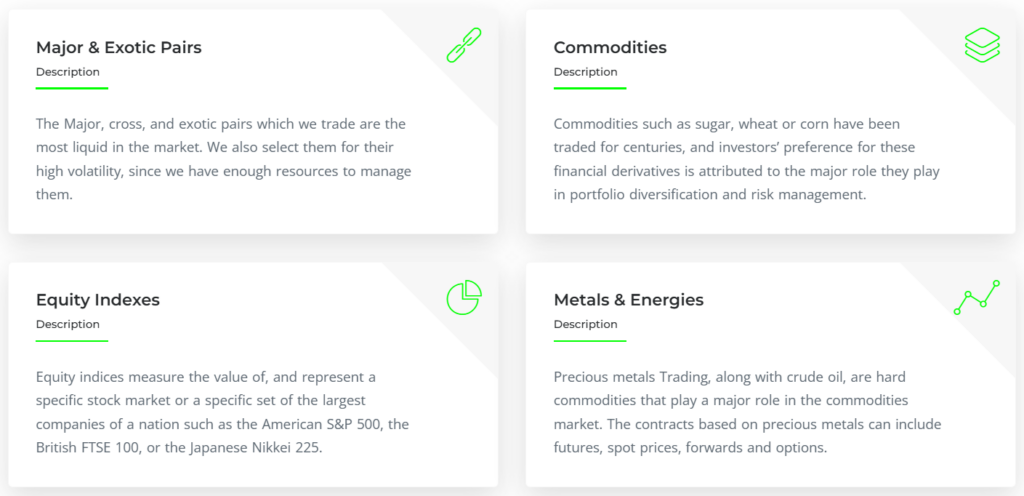Click the pie chart icon

click(464, 298)
